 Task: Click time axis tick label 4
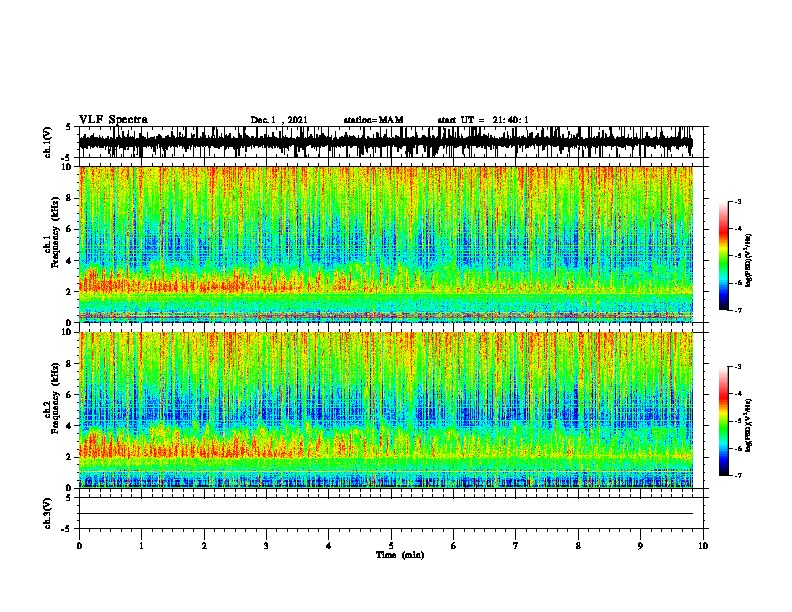[x=329, y=545]
